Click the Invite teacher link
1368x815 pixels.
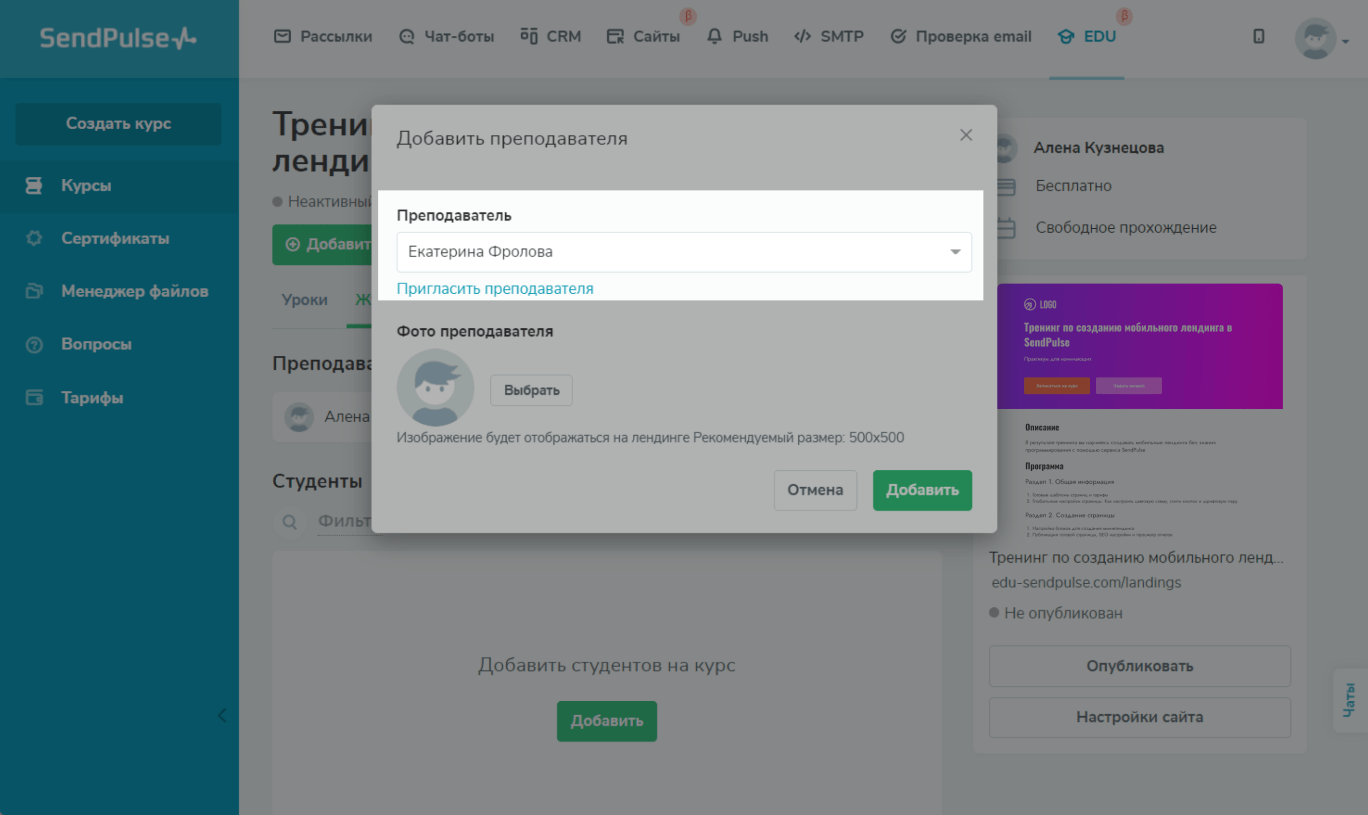coord(495,289)
